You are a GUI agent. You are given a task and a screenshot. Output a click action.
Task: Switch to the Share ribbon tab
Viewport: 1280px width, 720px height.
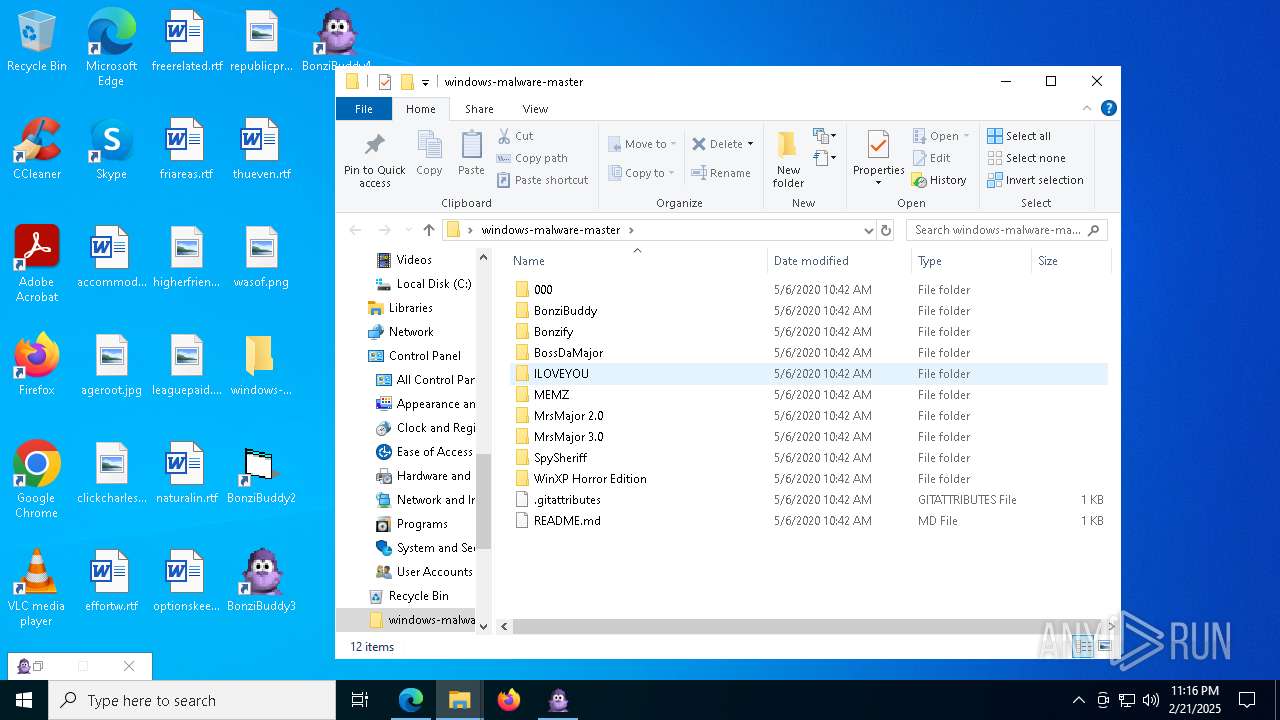[x=479, y=109]
